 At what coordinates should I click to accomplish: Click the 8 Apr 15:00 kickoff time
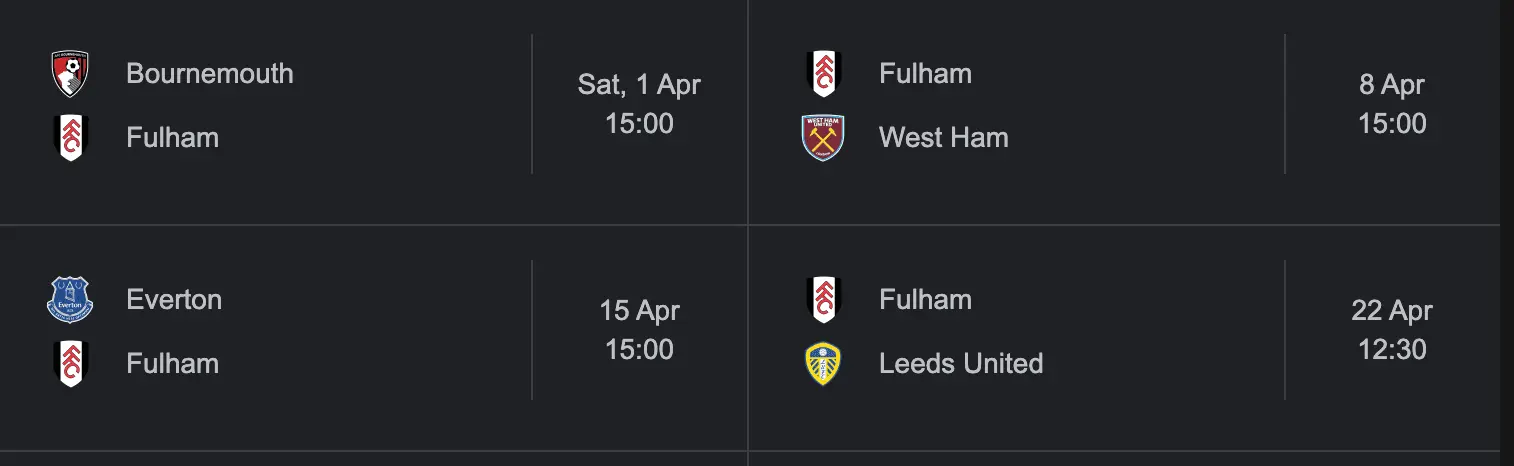tap(1392, 123)
